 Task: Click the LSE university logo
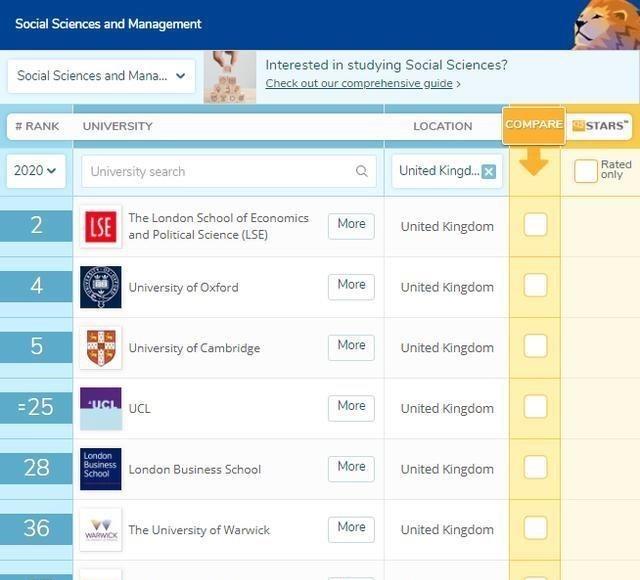pyautogui.click(x=101, y=226)
